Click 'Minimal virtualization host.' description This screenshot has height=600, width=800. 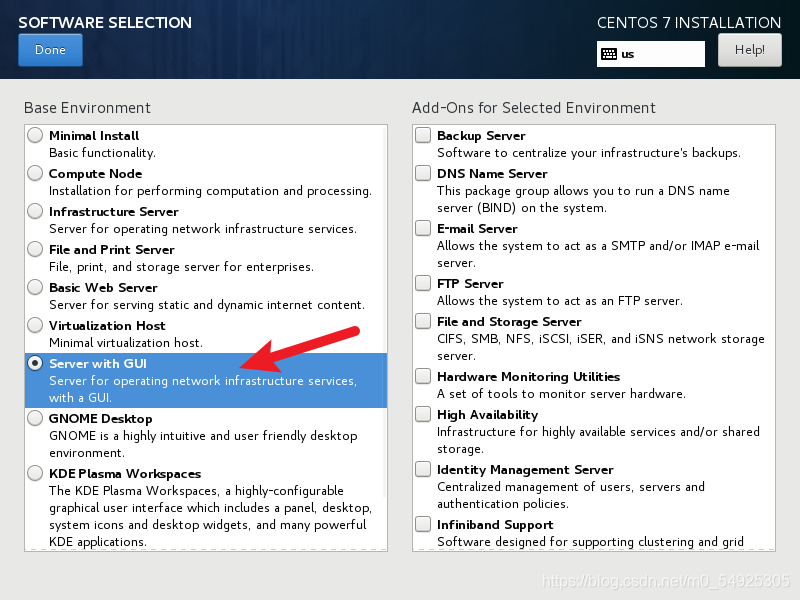pyautogui.click(x=126, y=343)
